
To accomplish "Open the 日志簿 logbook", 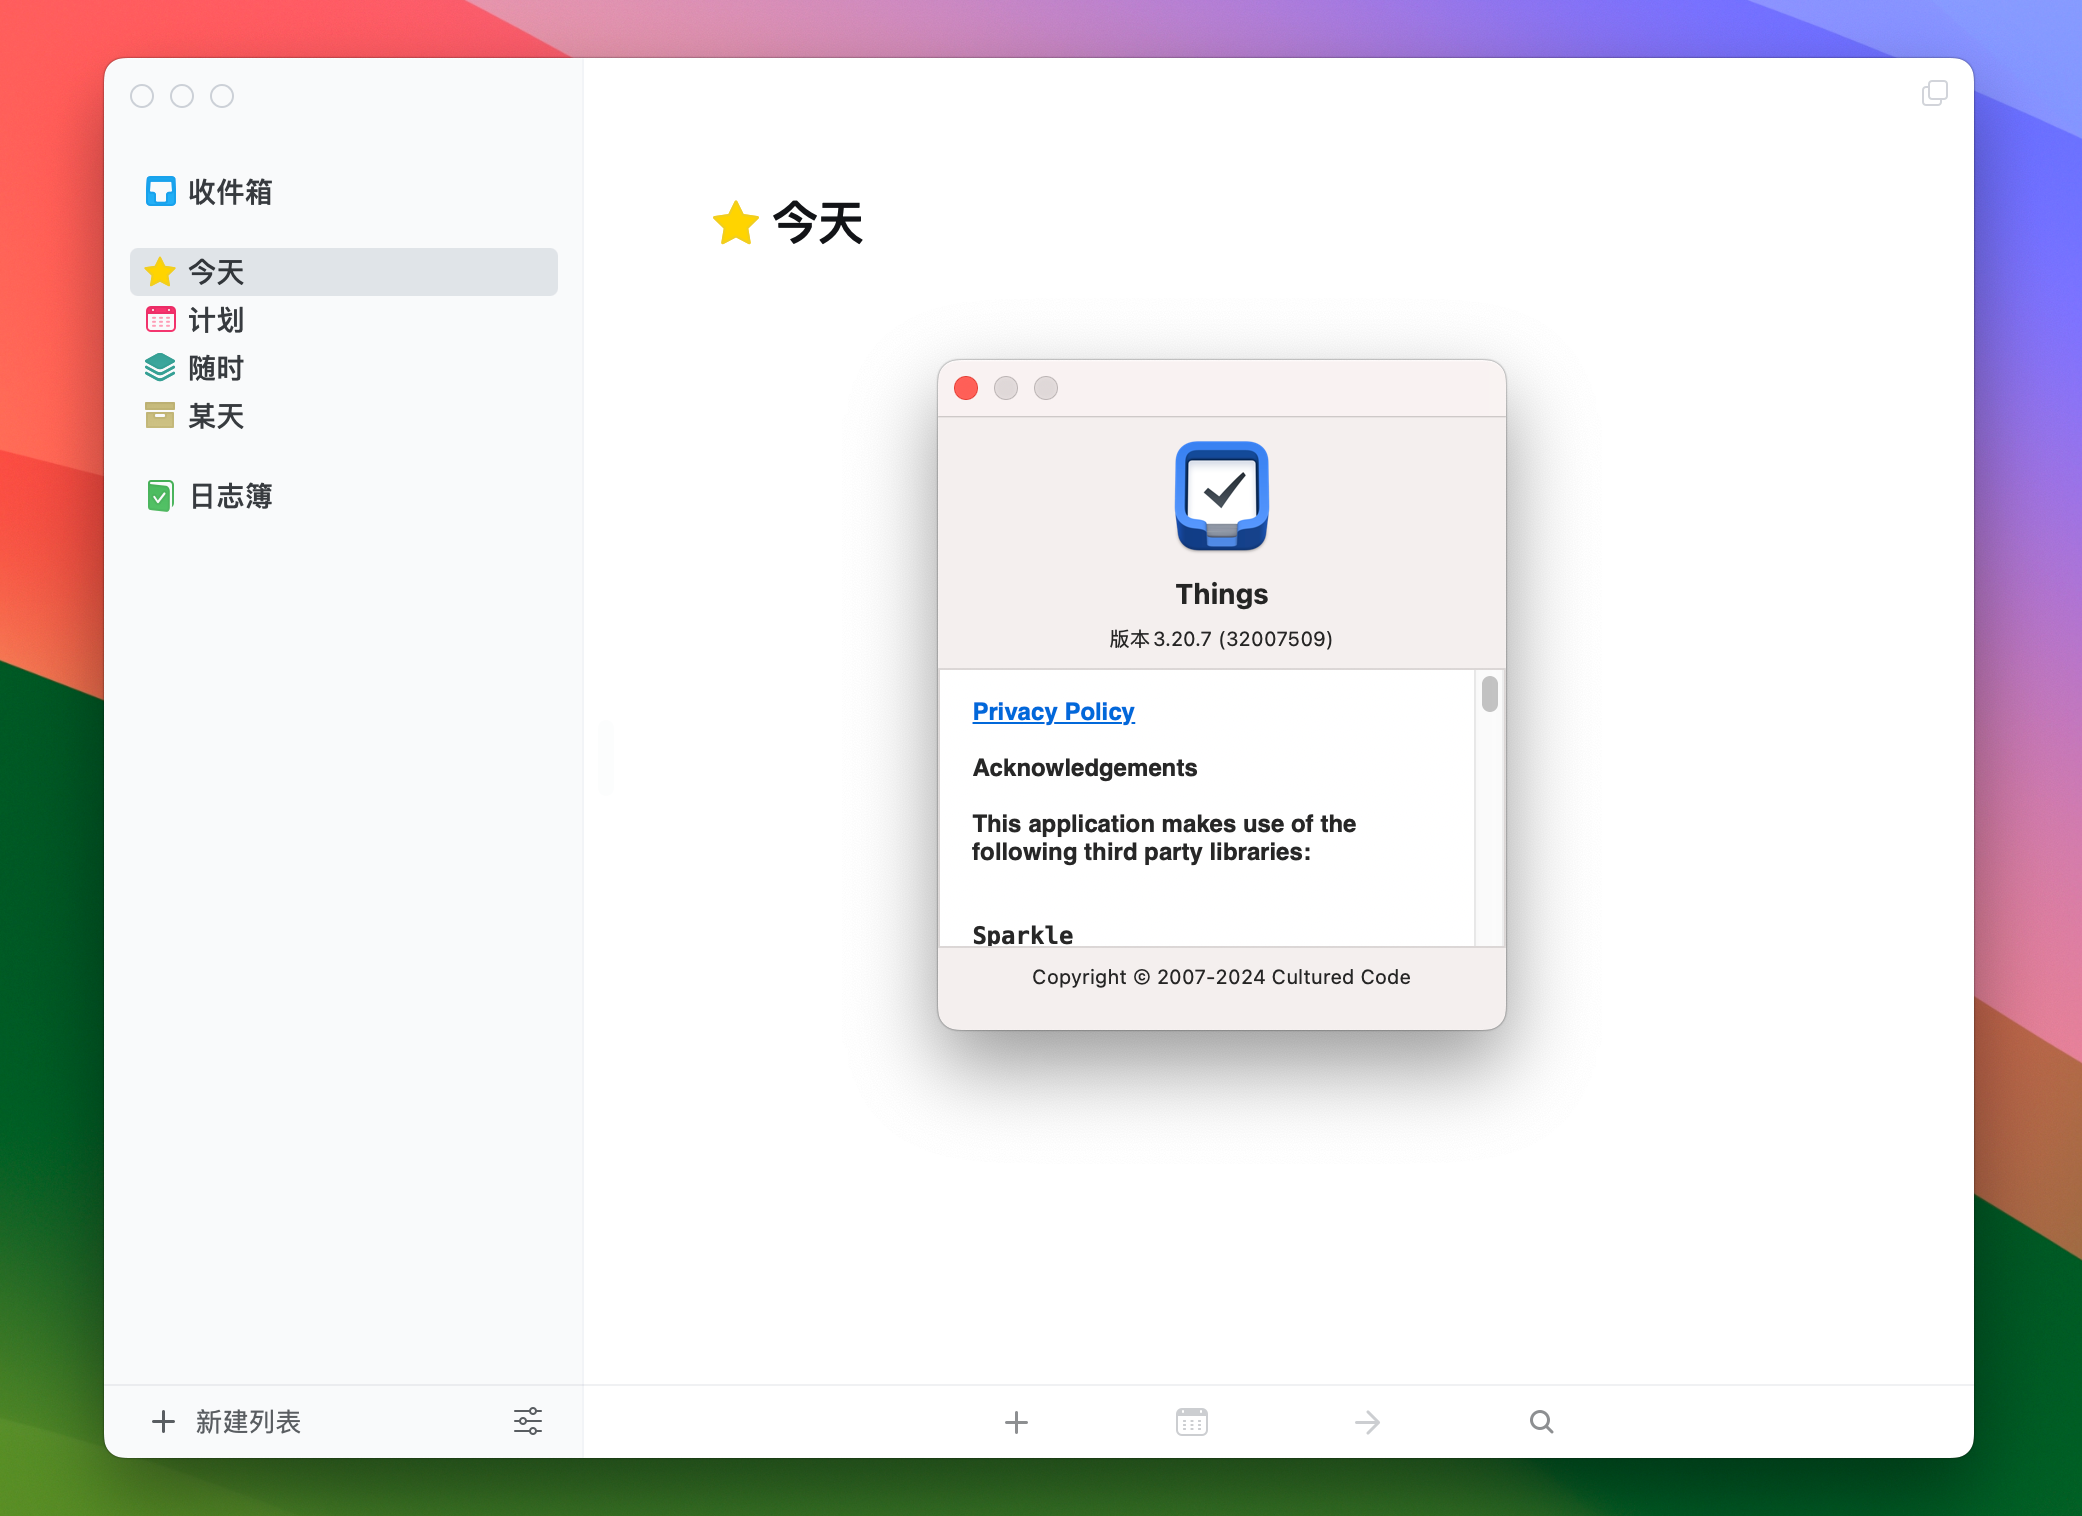I will (x=343, y=496).
